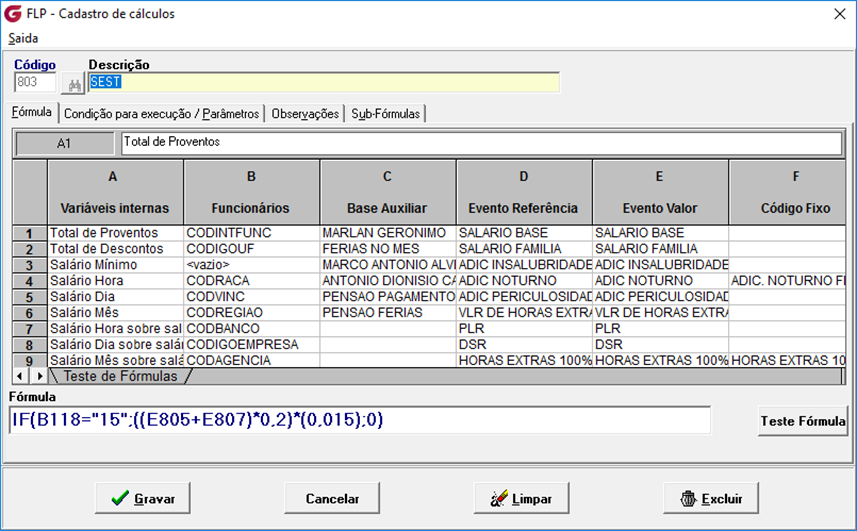
Task: Click ADIC. NOTURNO cell in Código Fixo column
Action: [x=787, y=281]
